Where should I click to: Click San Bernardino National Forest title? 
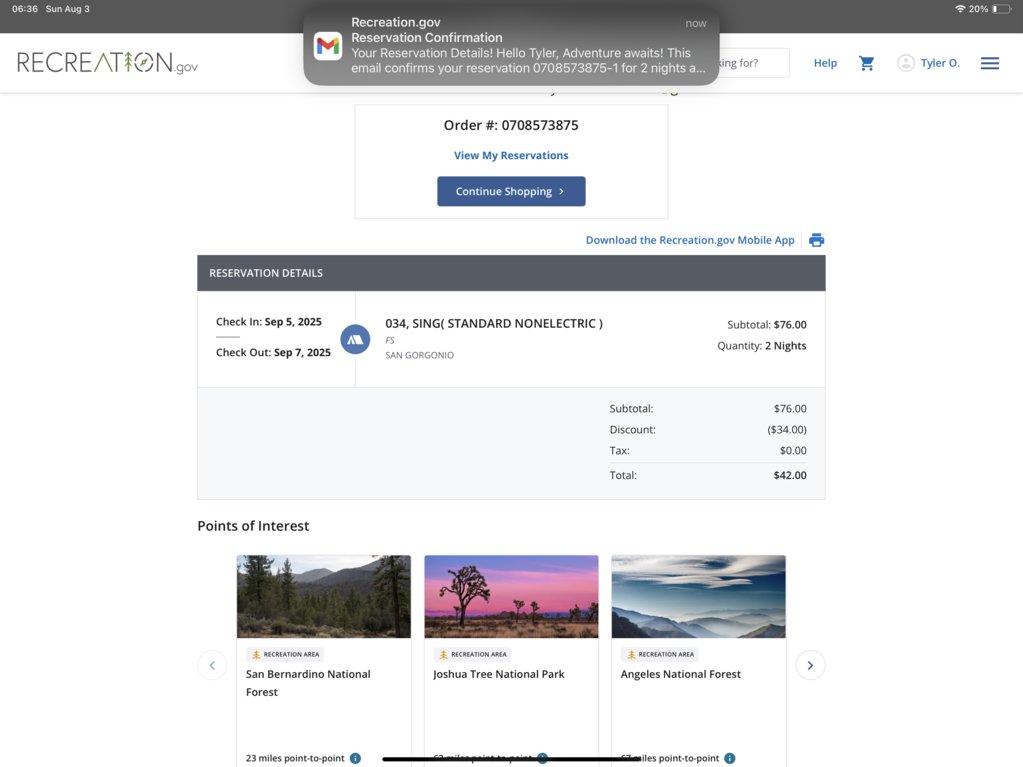pyautogui.click(x=308, y=683)
